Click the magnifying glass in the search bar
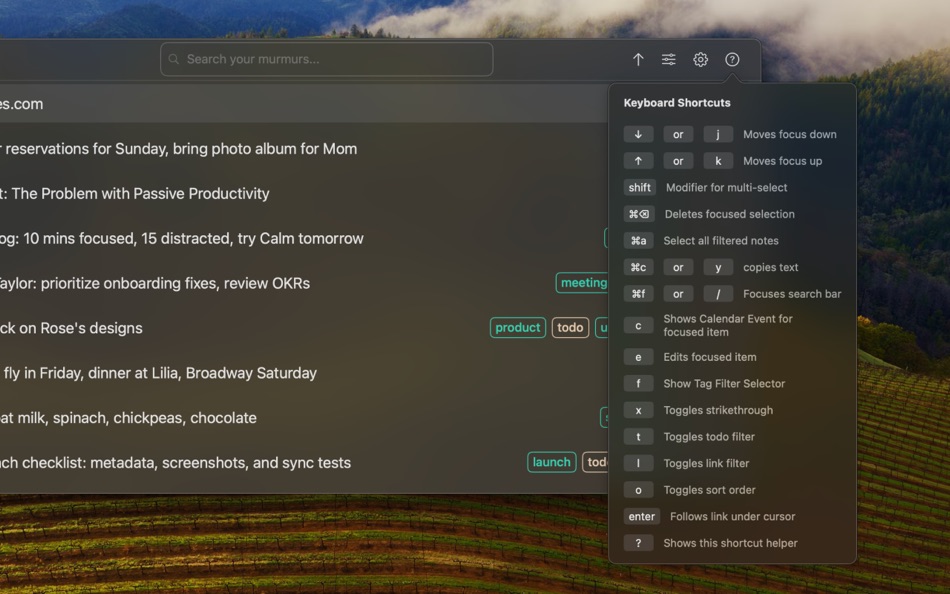 point(174,59)
